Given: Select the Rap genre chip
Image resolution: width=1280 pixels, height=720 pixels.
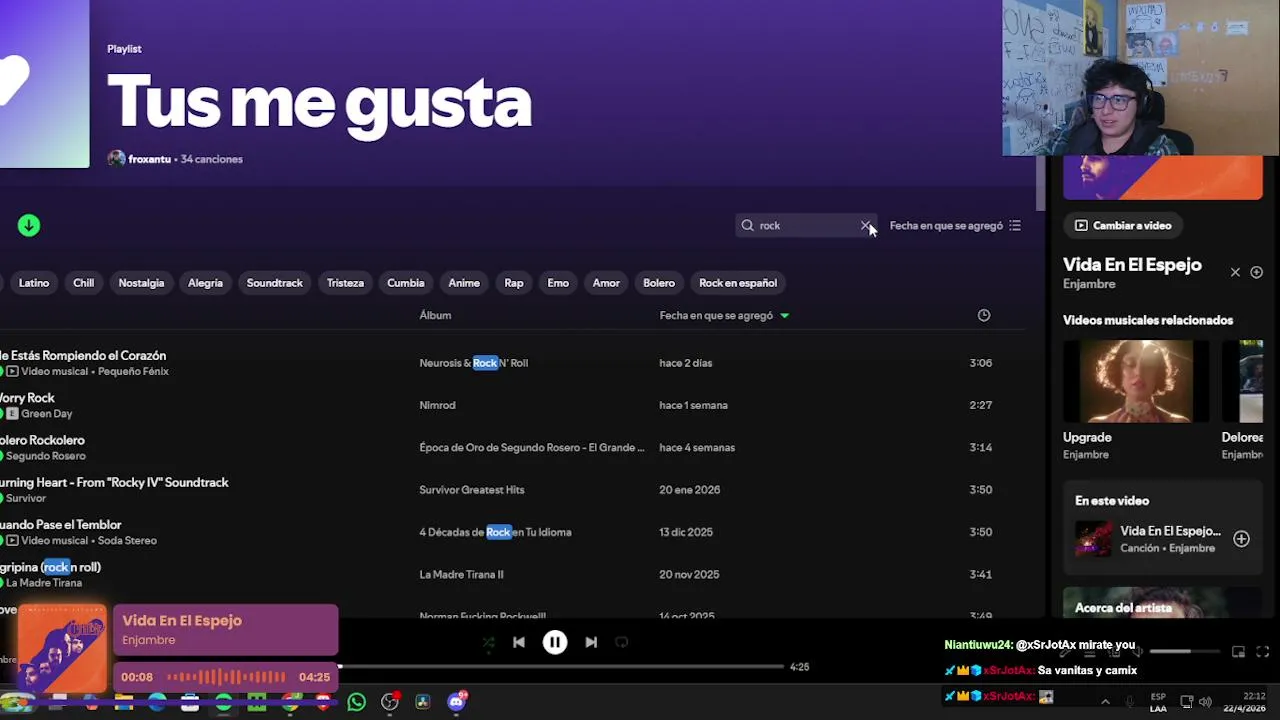Looking at the screenshot, I should pyautogui.click(x=513, y=283).
